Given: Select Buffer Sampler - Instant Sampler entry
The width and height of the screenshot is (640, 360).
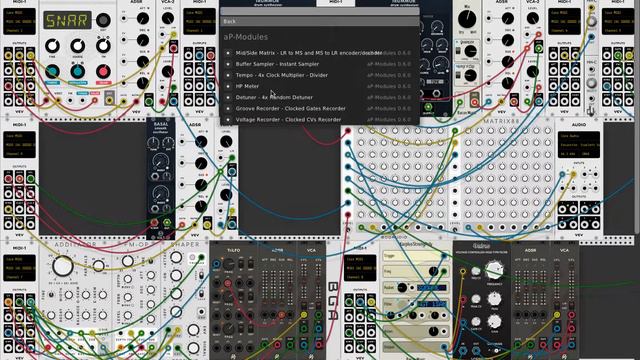Looking at the screenshot, I should (x=319, y=64).
